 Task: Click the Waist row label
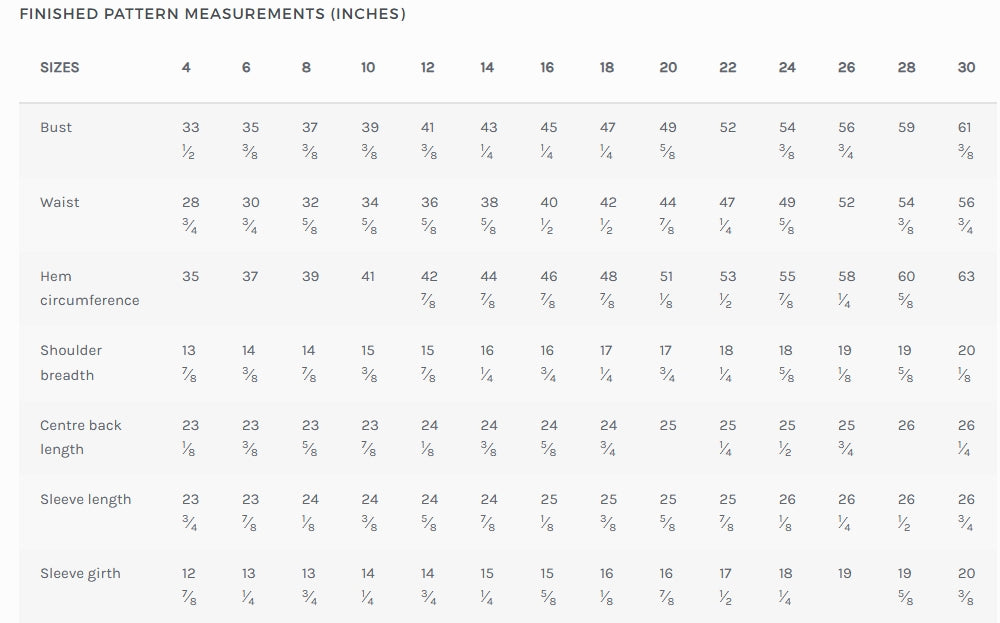60,202
